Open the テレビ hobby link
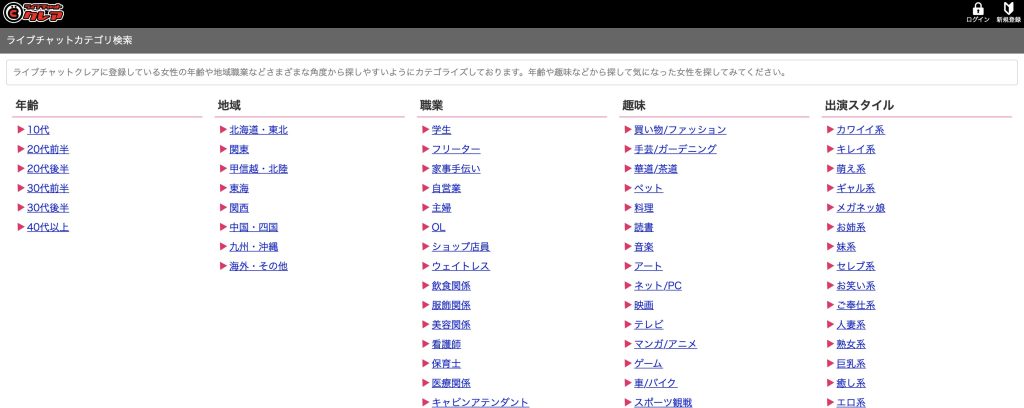The width and height of the screenshot is (1024, 408). 648,325
